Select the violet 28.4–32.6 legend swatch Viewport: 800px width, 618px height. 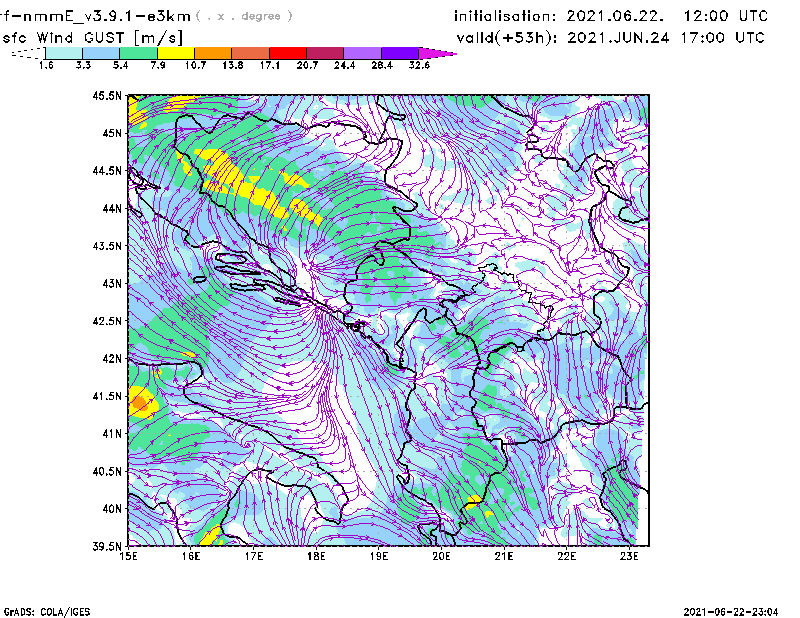click(400, 53)
